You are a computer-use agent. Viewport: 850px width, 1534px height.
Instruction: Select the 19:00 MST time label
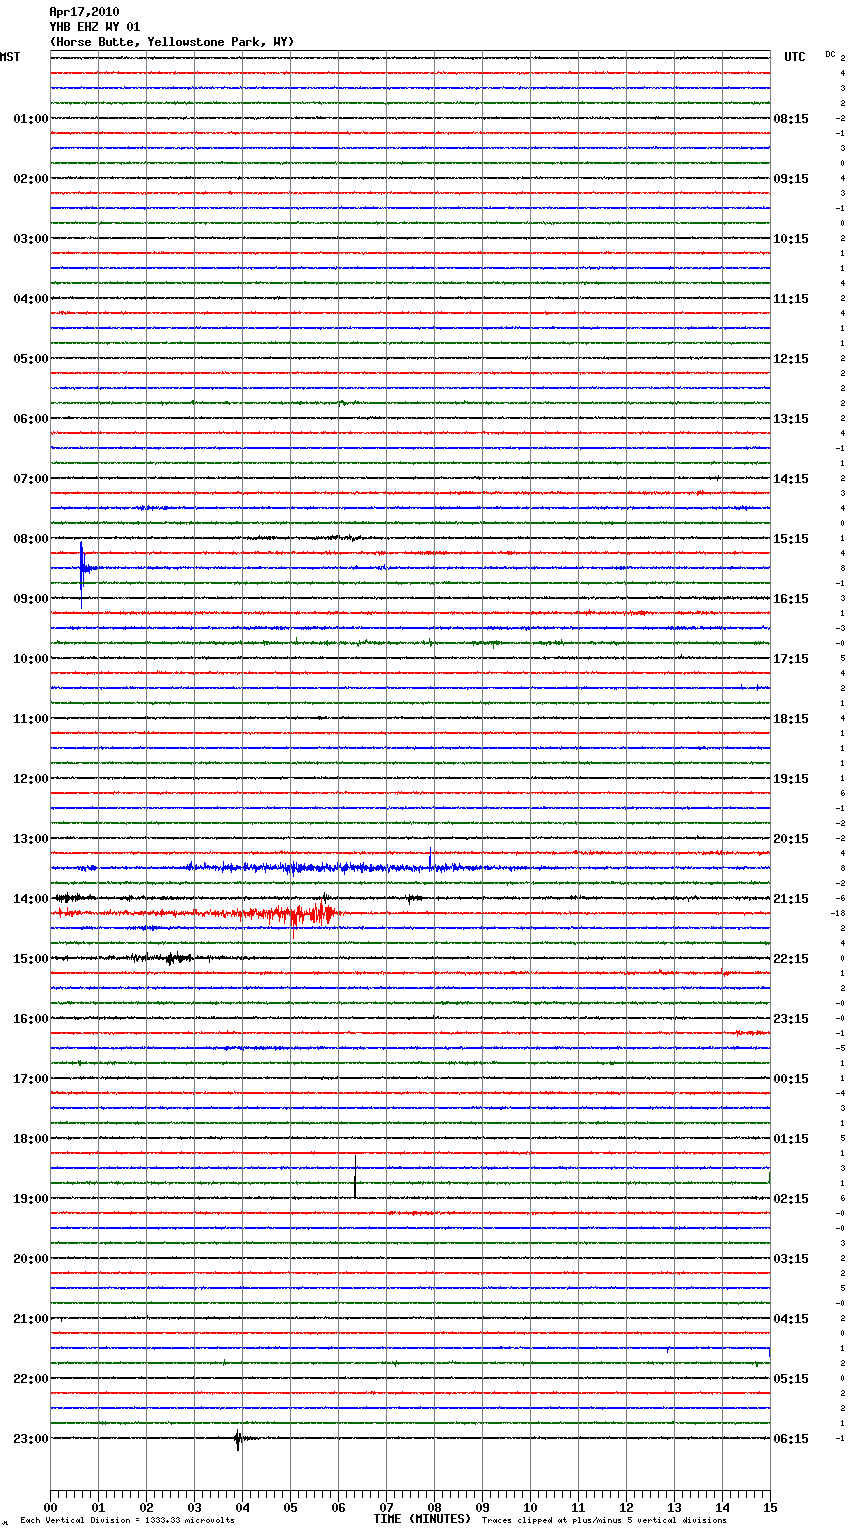(30, 1199)
